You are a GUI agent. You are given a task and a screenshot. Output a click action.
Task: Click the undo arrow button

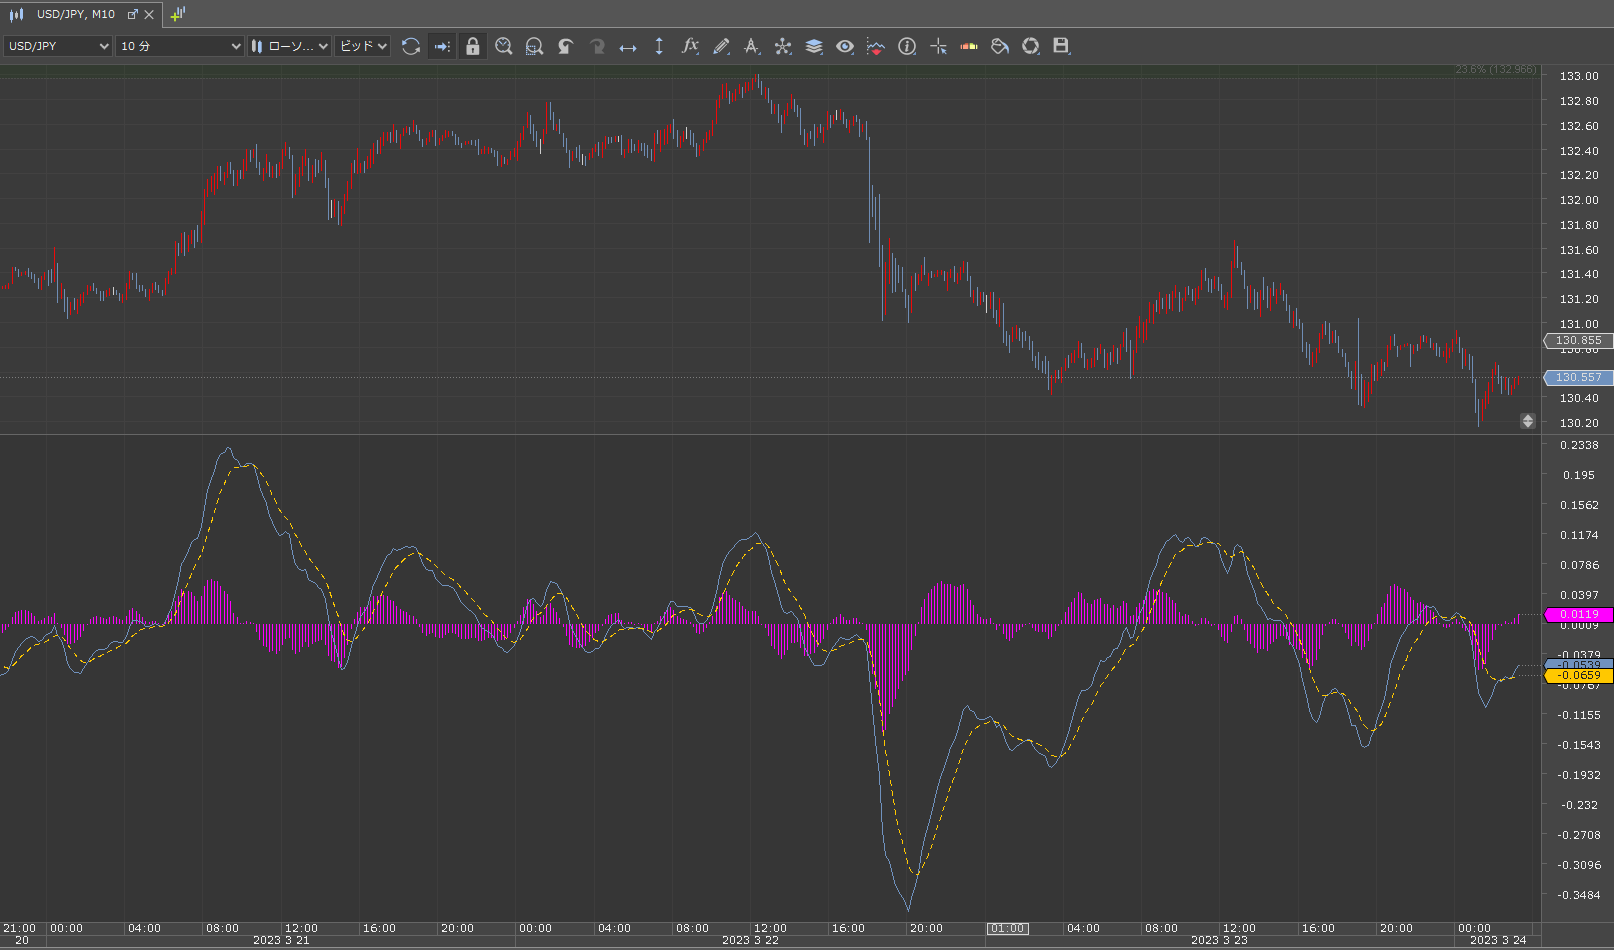566,46
